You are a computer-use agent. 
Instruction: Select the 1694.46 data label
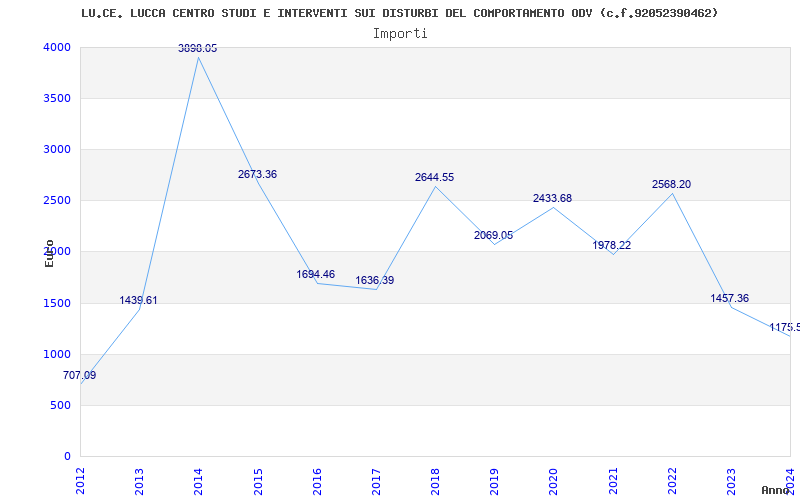pyautogui.click(x=316, y=275)
